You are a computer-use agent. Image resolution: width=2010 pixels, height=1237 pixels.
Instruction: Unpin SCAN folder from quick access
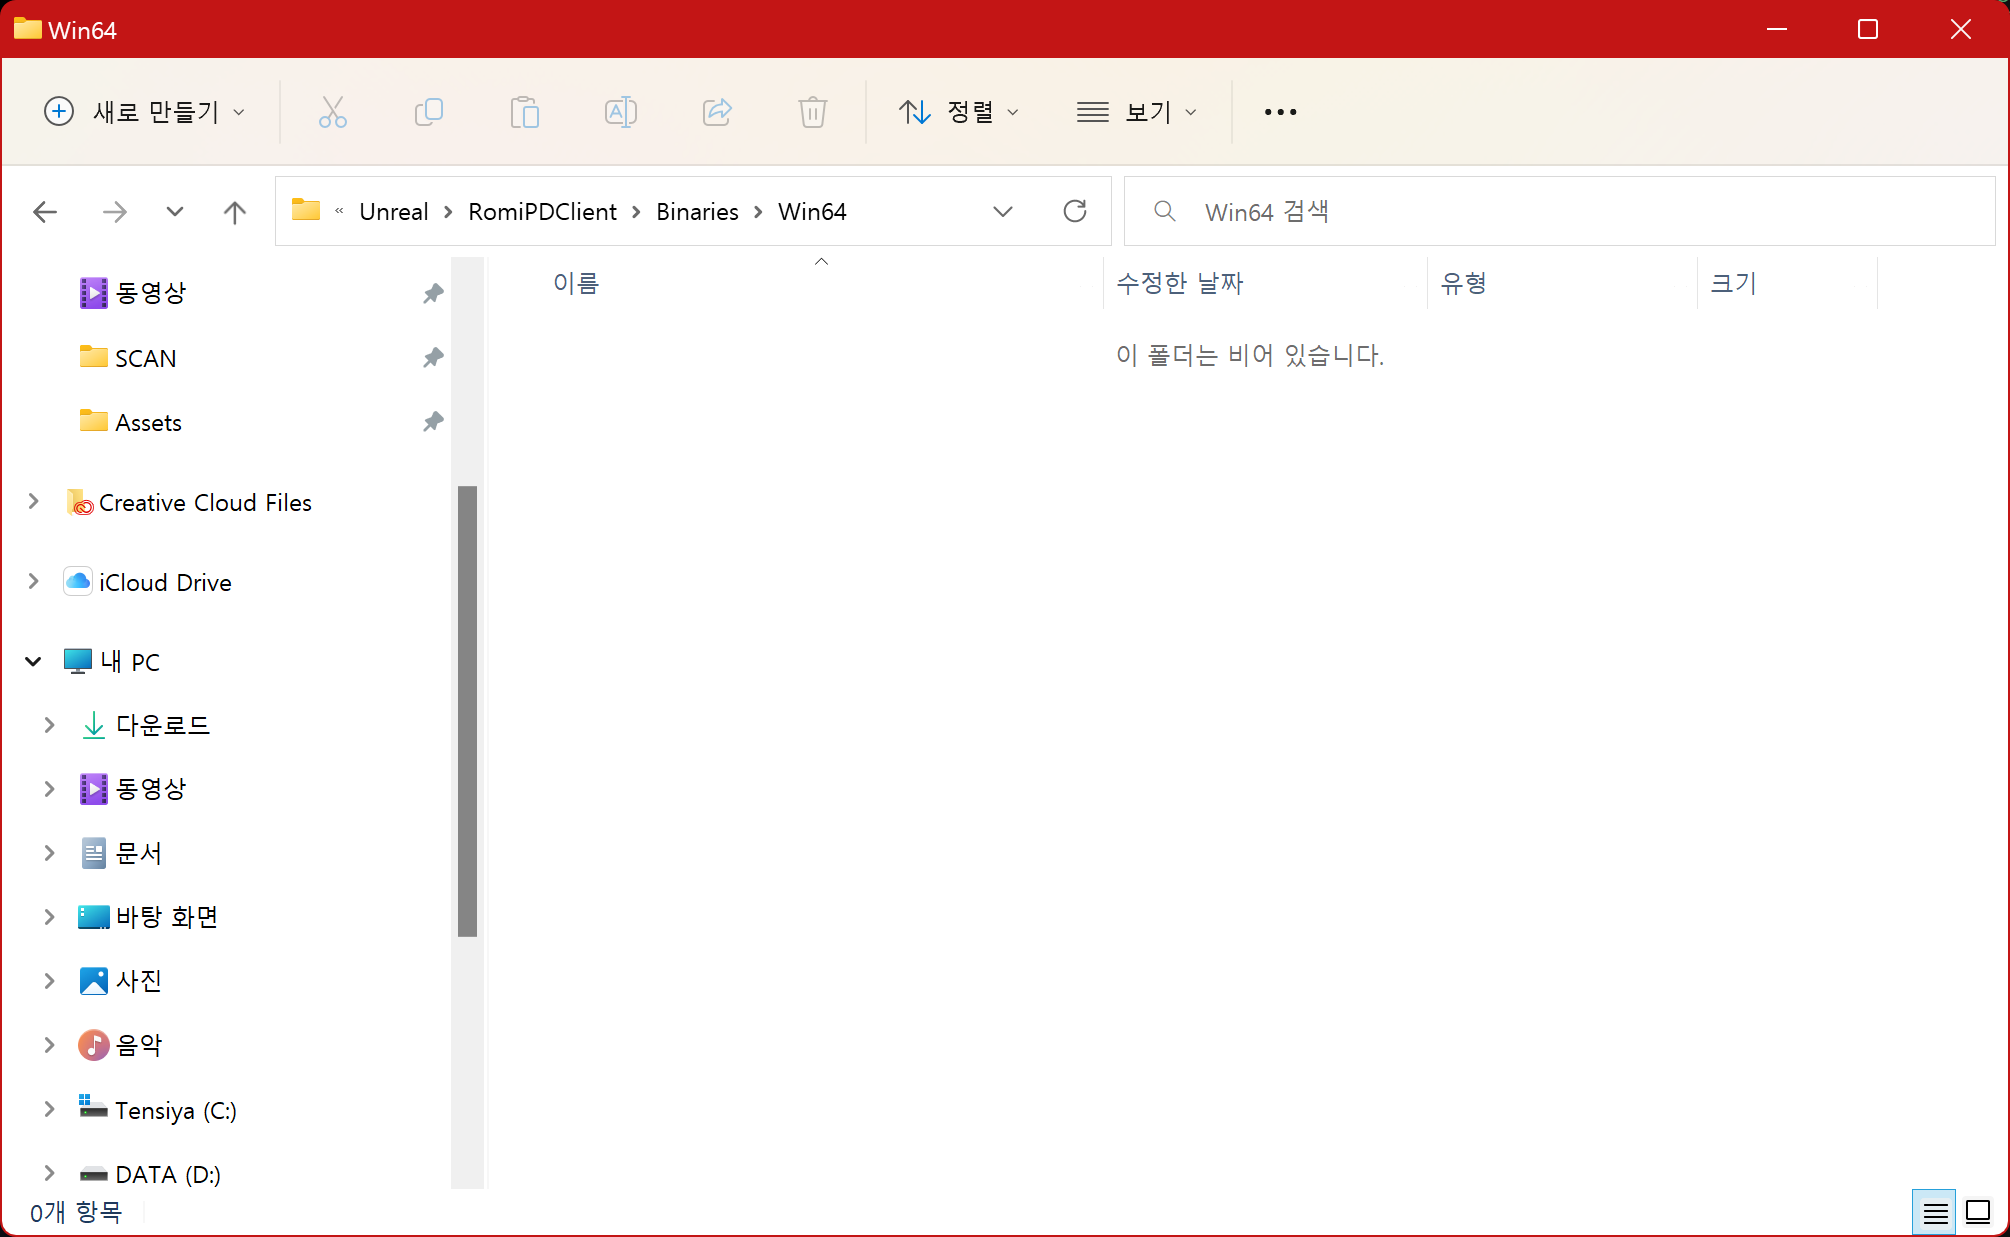click(x=432, y=358)
